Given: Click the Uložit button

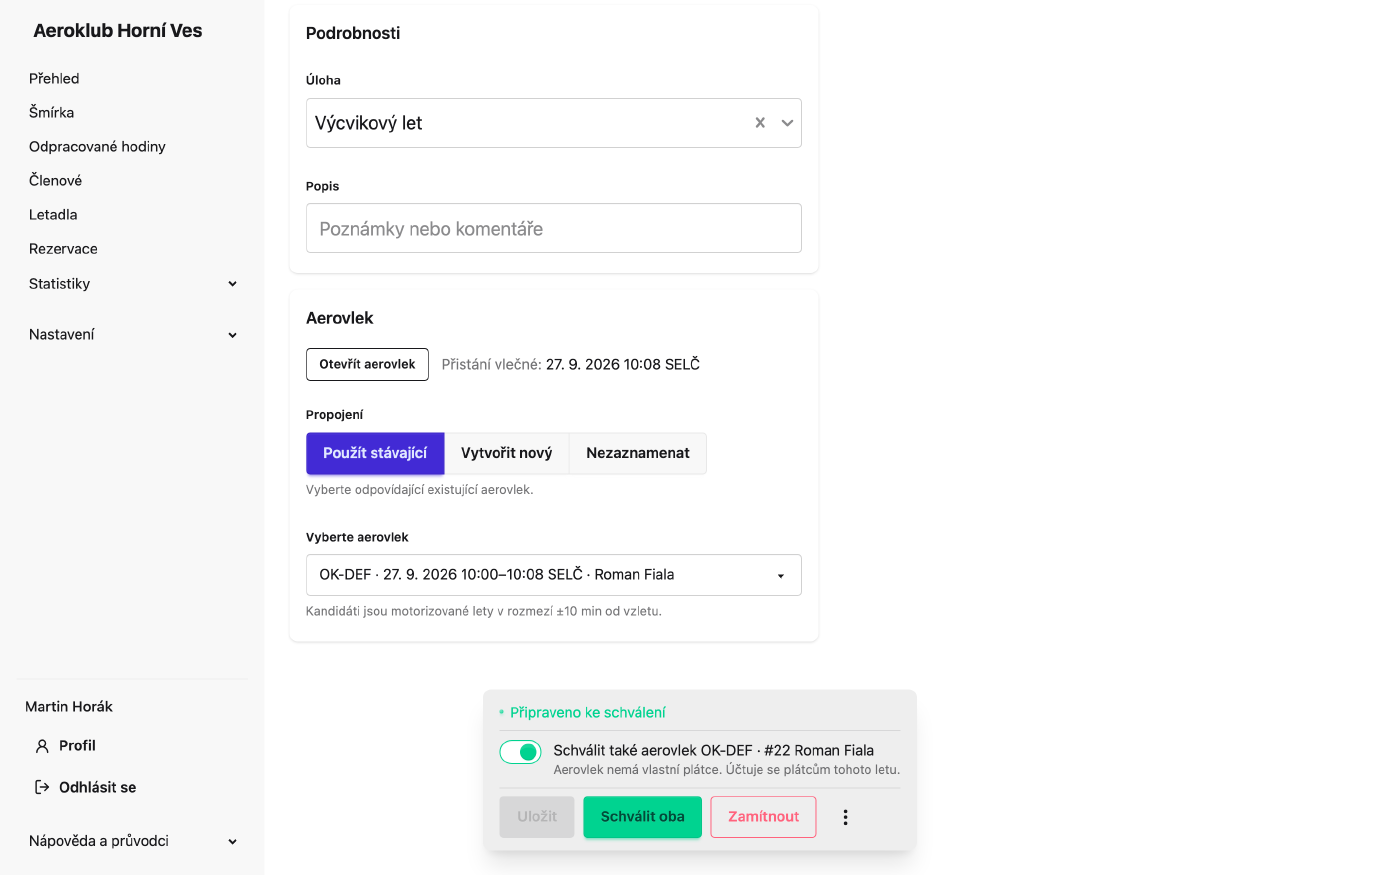Looking at the screenshot, I should click(537, 817).
